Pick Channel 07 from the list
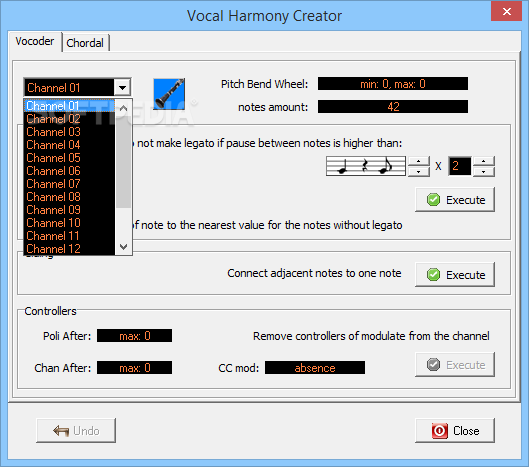 [x=69, y=184]
